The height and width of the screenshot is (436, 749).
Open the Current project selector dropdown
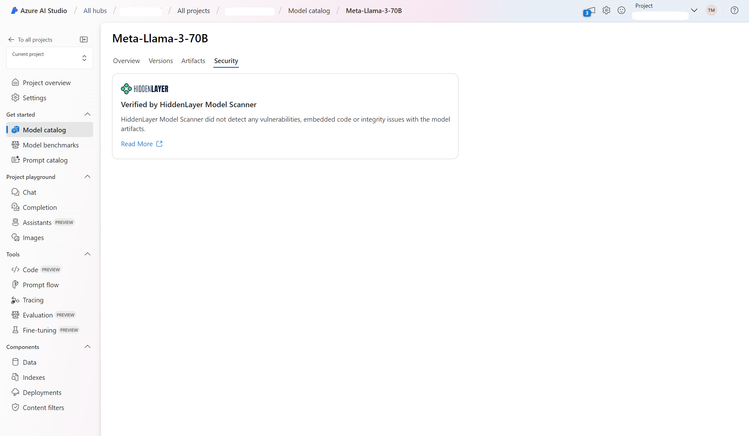click(x=49, y=58)
